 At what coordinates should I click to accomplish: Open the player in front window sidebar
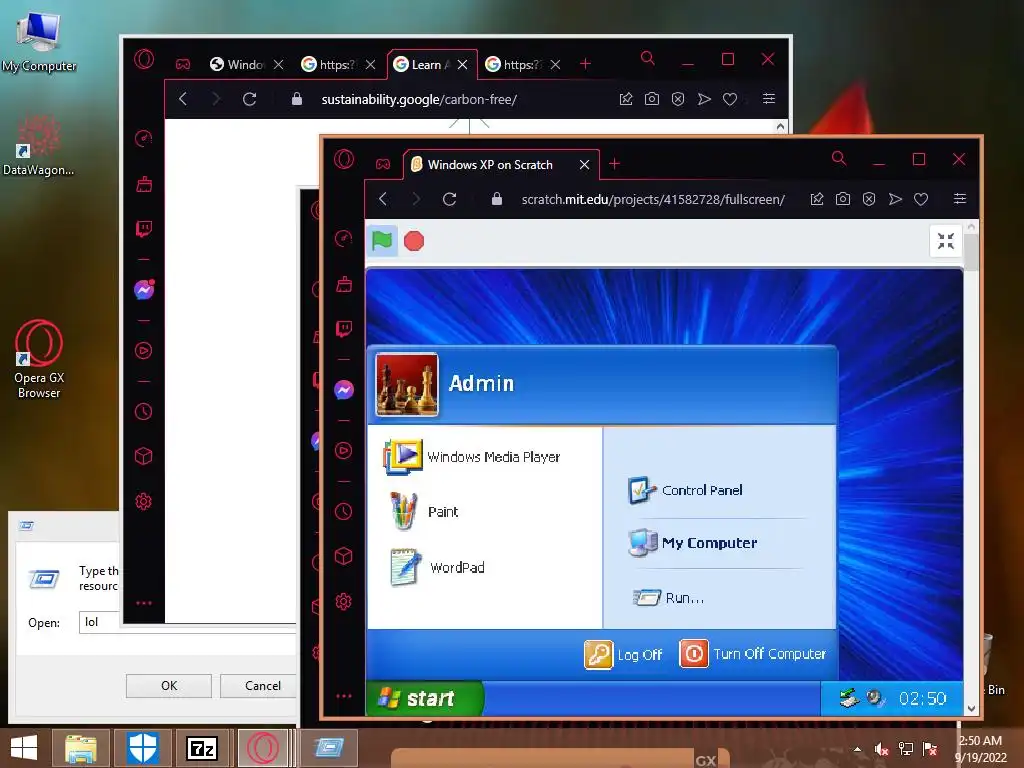point(344,451)
